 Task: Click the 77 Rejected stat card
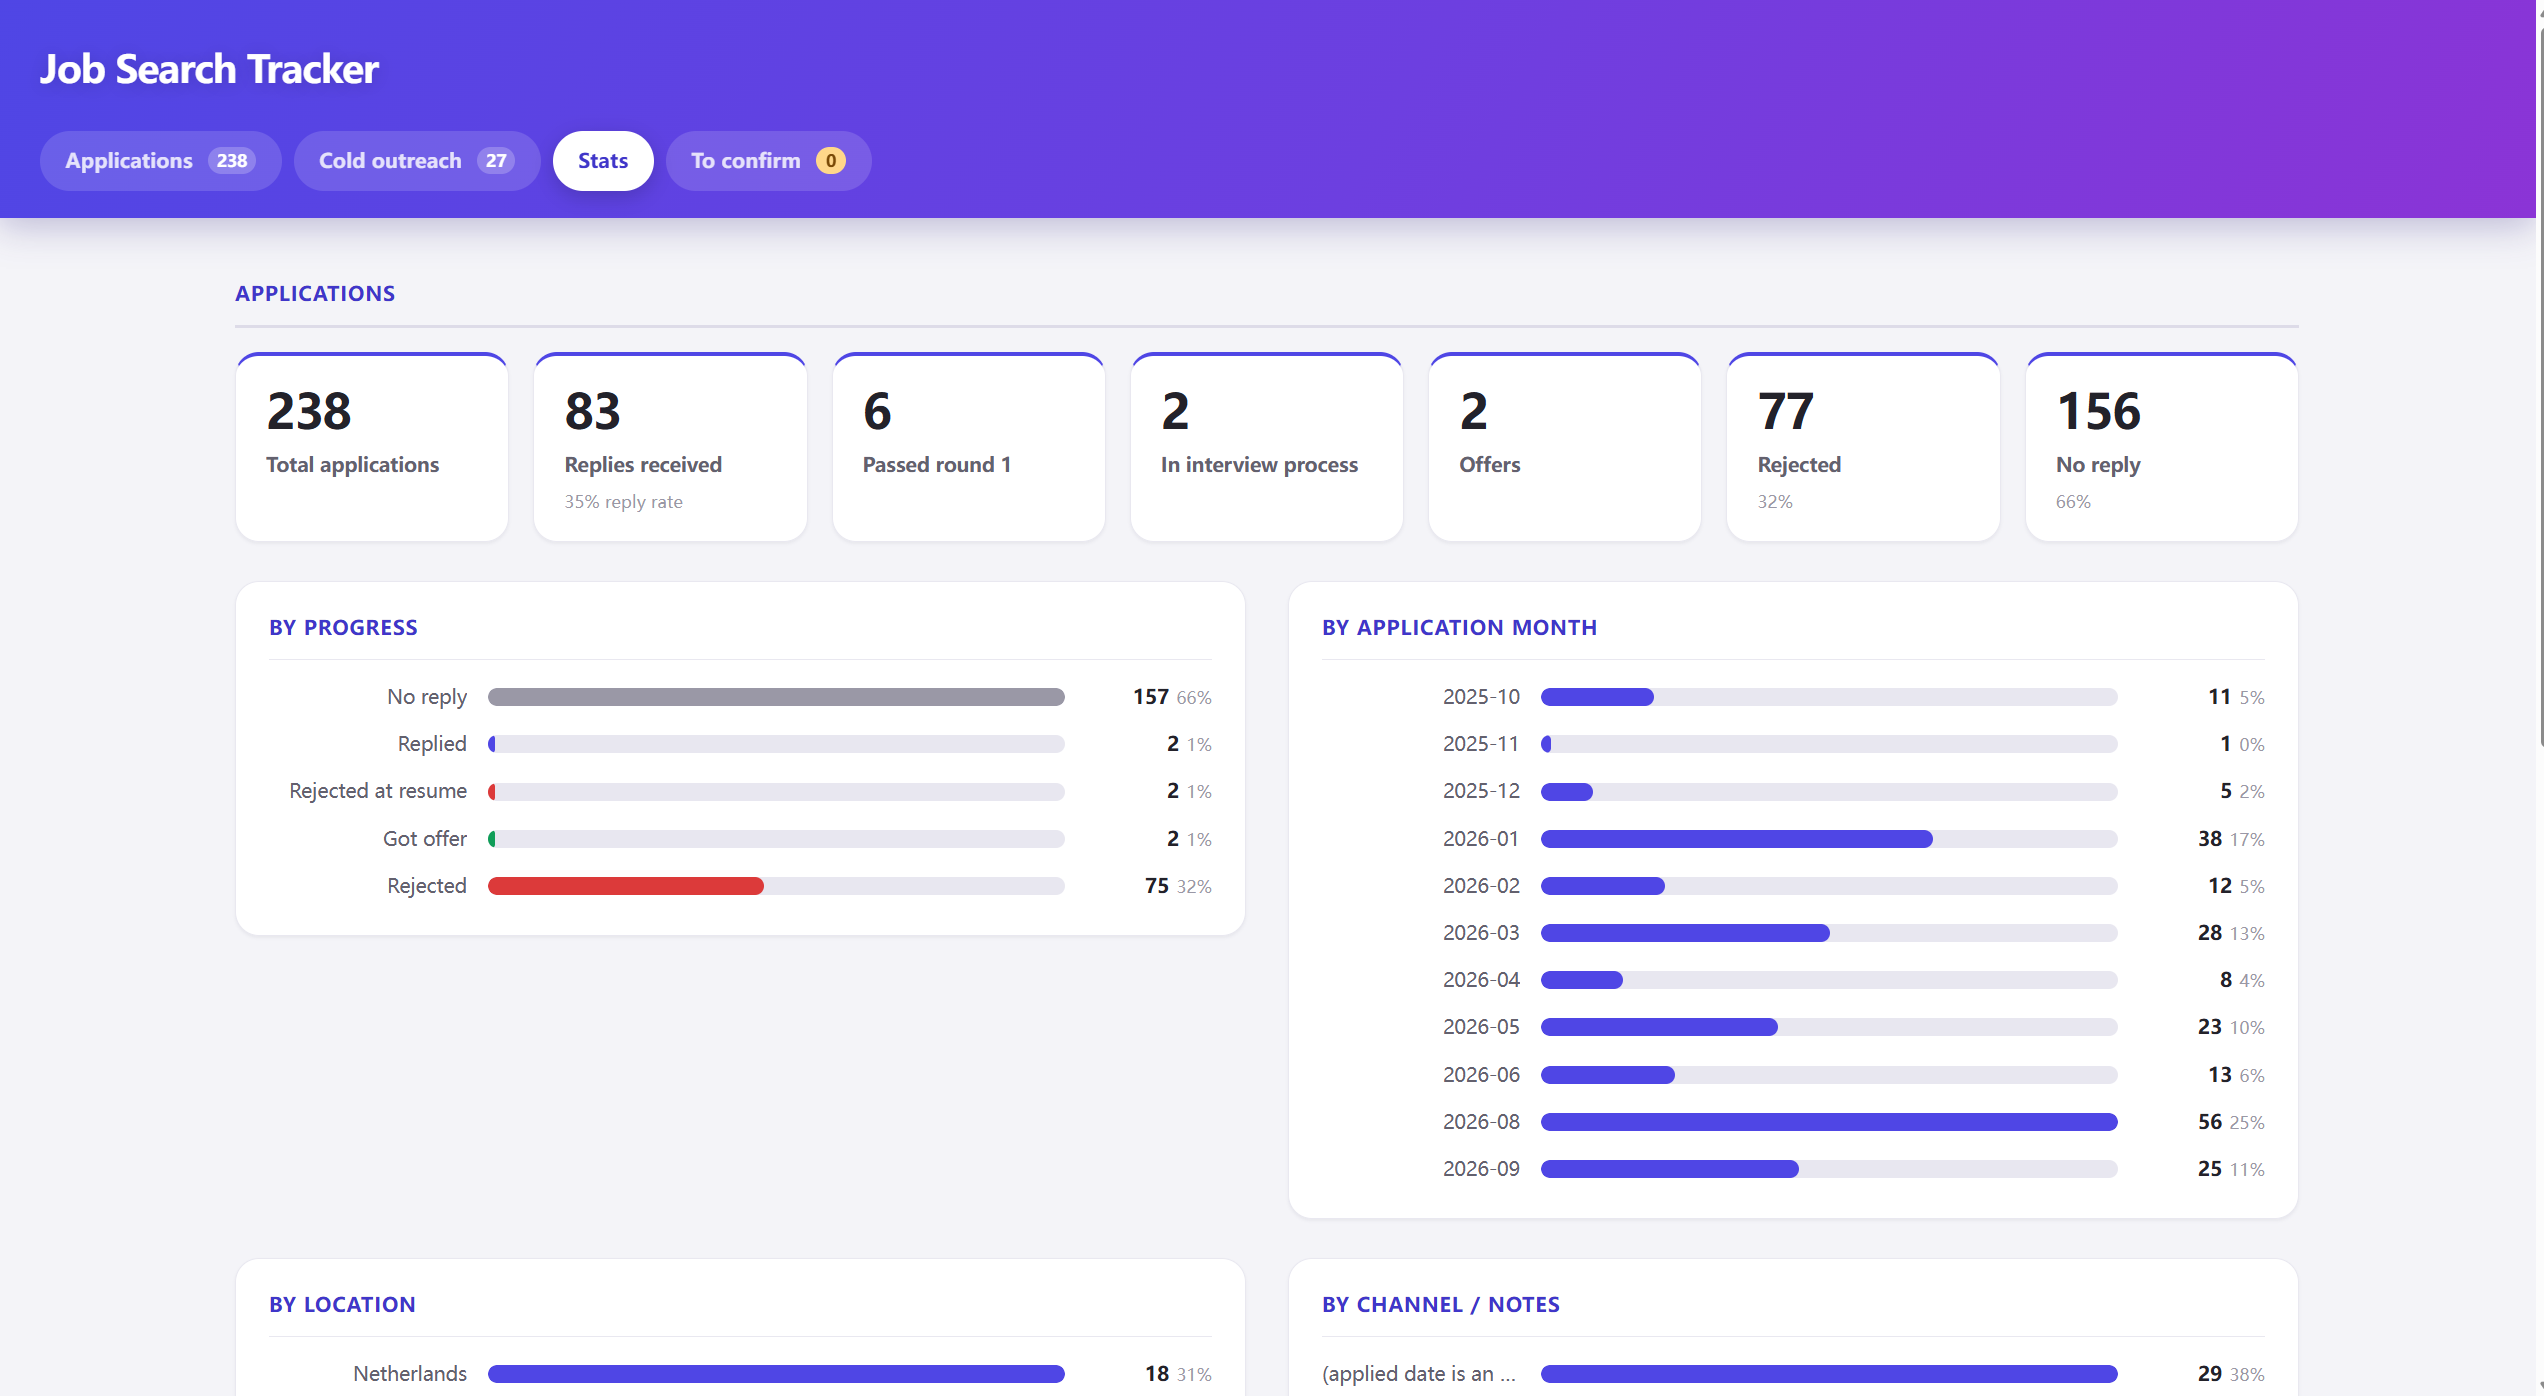(1863, 447)
